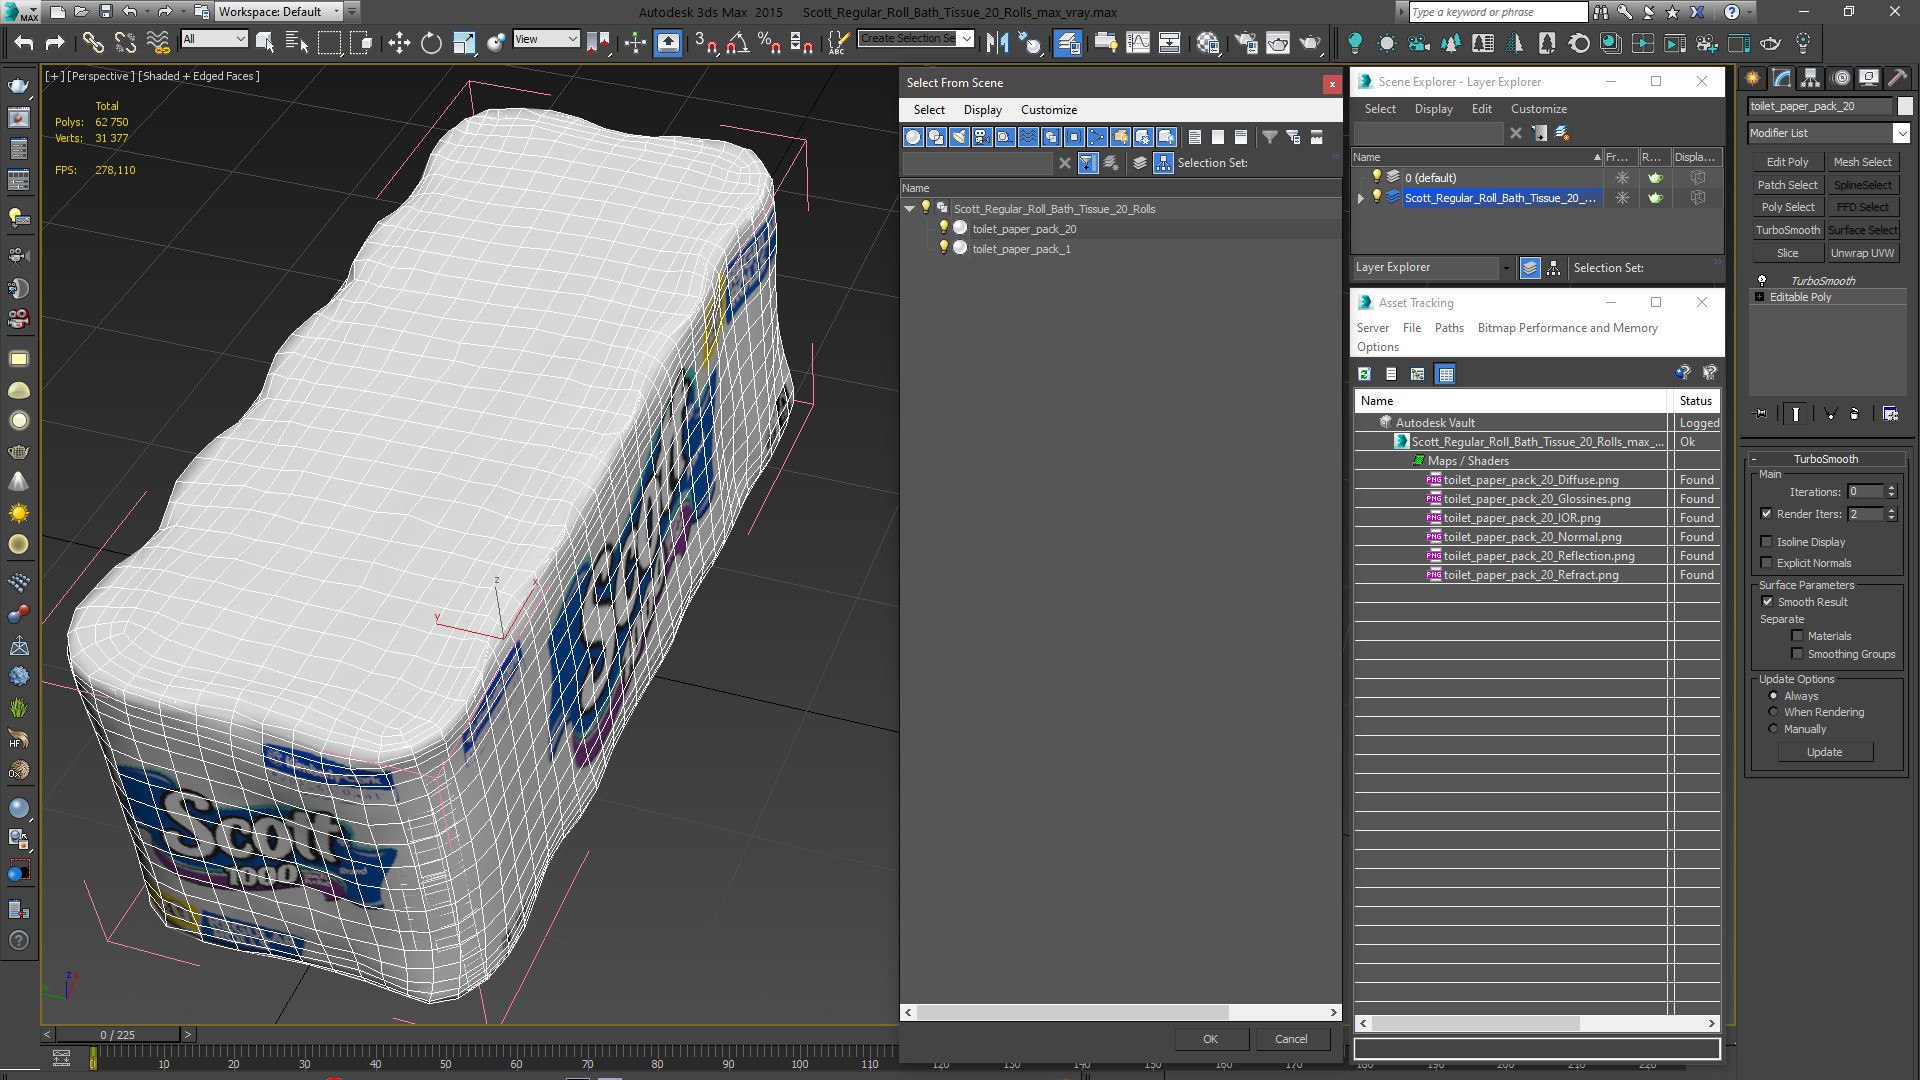Image resolution: width=1920 pixels, height=1080 pixels.
Task: Expand the Scott_Regular_Roll layer in Layer Explorer
Action: pos(1360,198)
